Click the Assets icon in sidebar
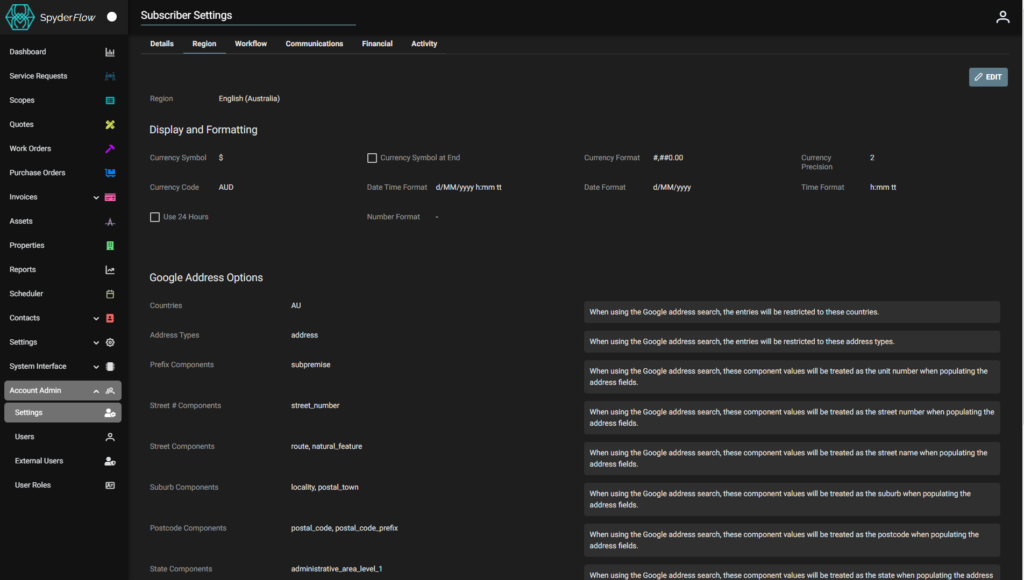Viewport: 1024px width, 580px height. point(110,220)
